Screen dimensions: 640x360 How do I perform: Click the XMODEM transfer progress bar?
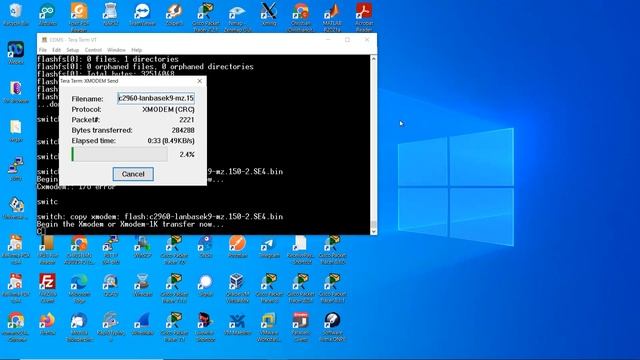tap(120, 154)
